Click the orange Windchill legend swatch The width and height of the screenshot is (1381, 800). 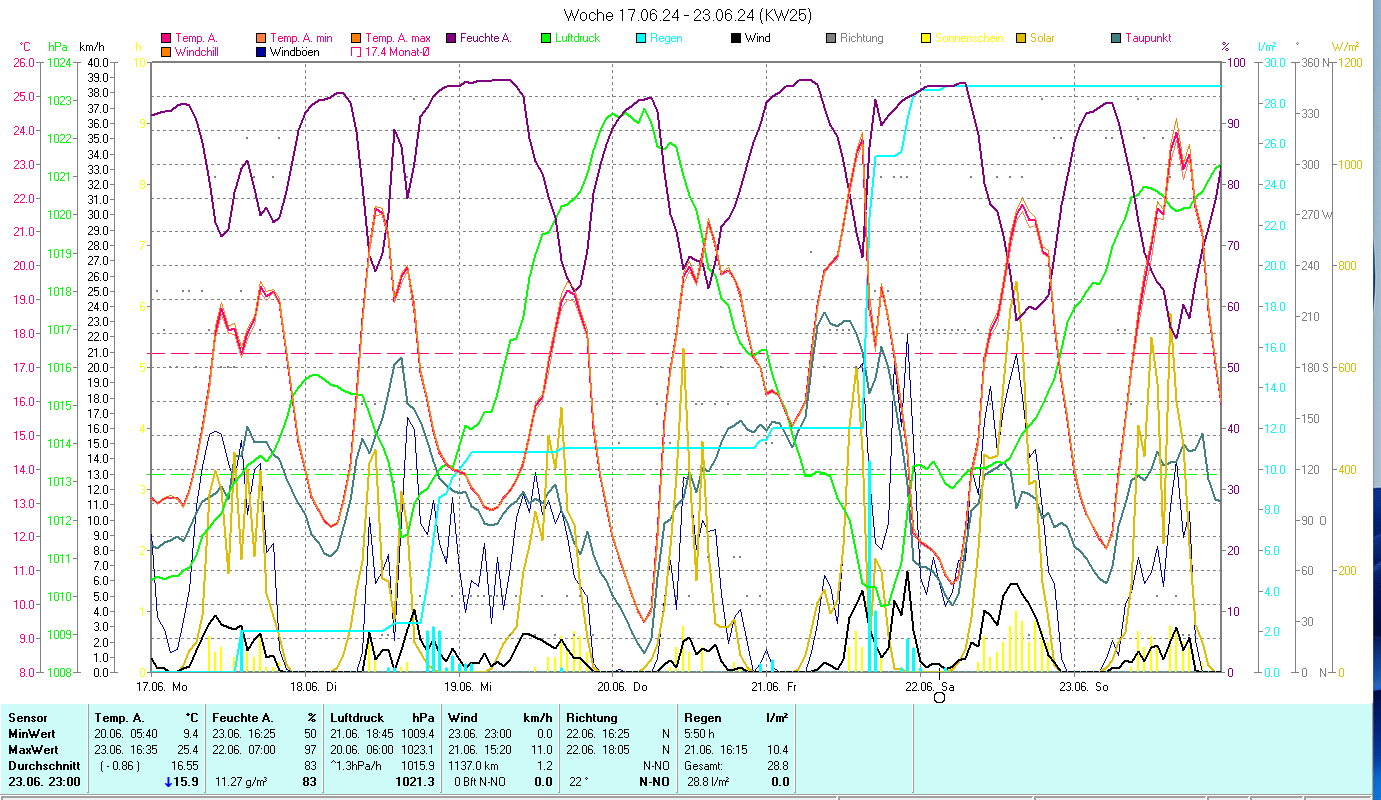coord(166,52)
